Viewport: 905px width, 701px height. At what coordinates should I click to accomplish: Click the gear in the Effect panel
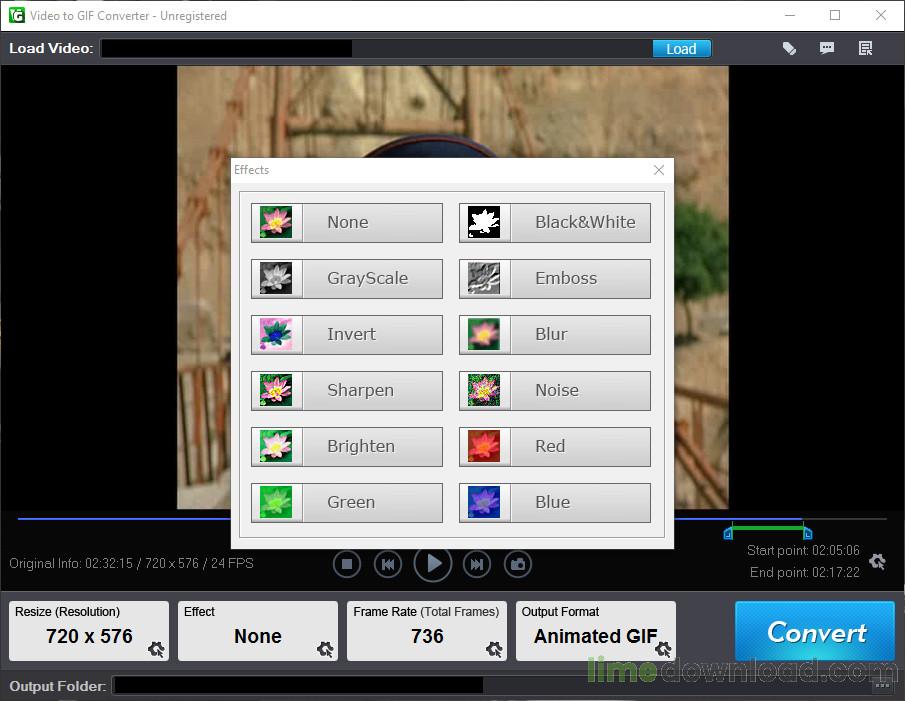point(325,649)
